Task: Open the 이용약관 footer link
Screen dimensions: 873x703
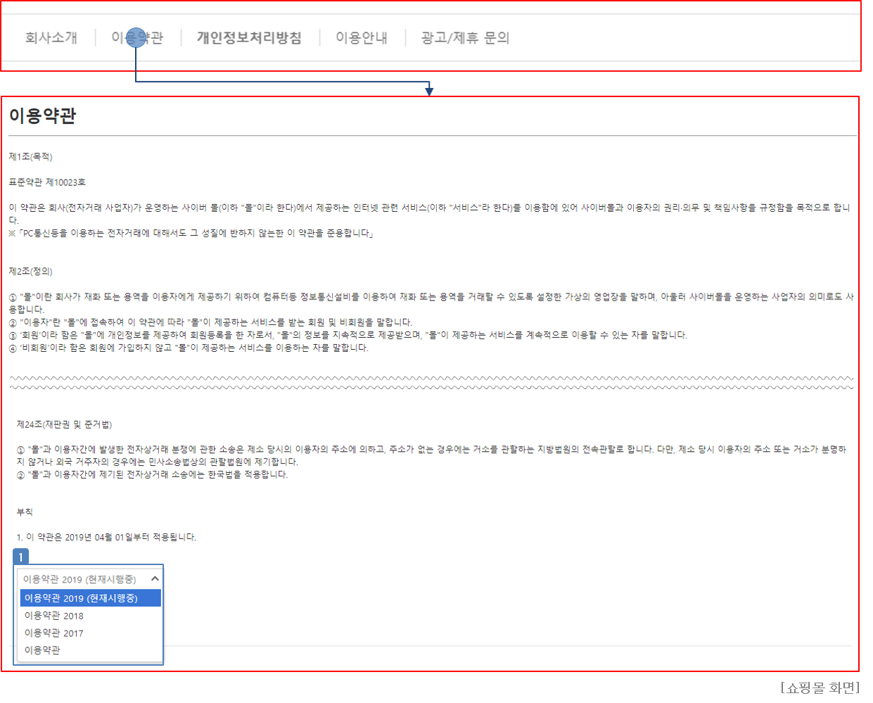Action: coord(137,38)
